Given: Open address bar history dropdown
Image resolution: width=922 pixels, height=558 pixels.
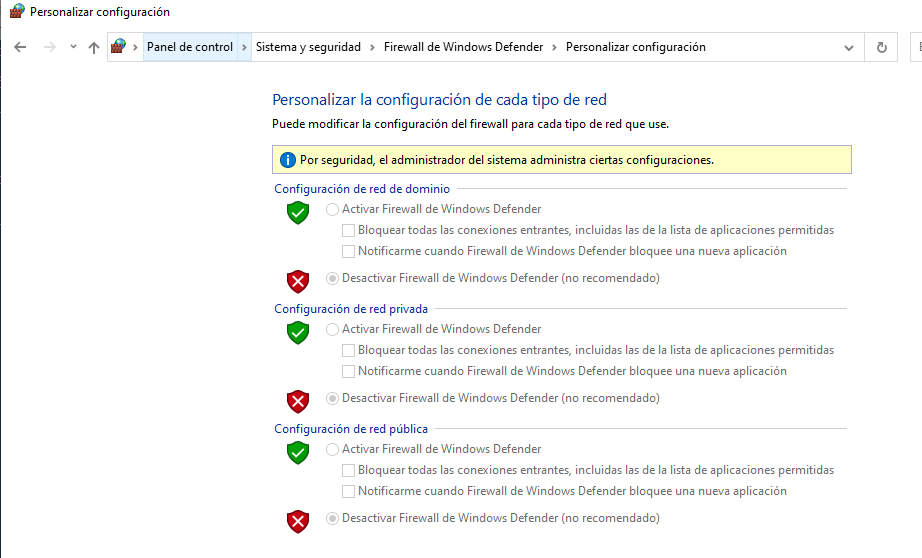Looking at the screenshot, I should point(848,48).
